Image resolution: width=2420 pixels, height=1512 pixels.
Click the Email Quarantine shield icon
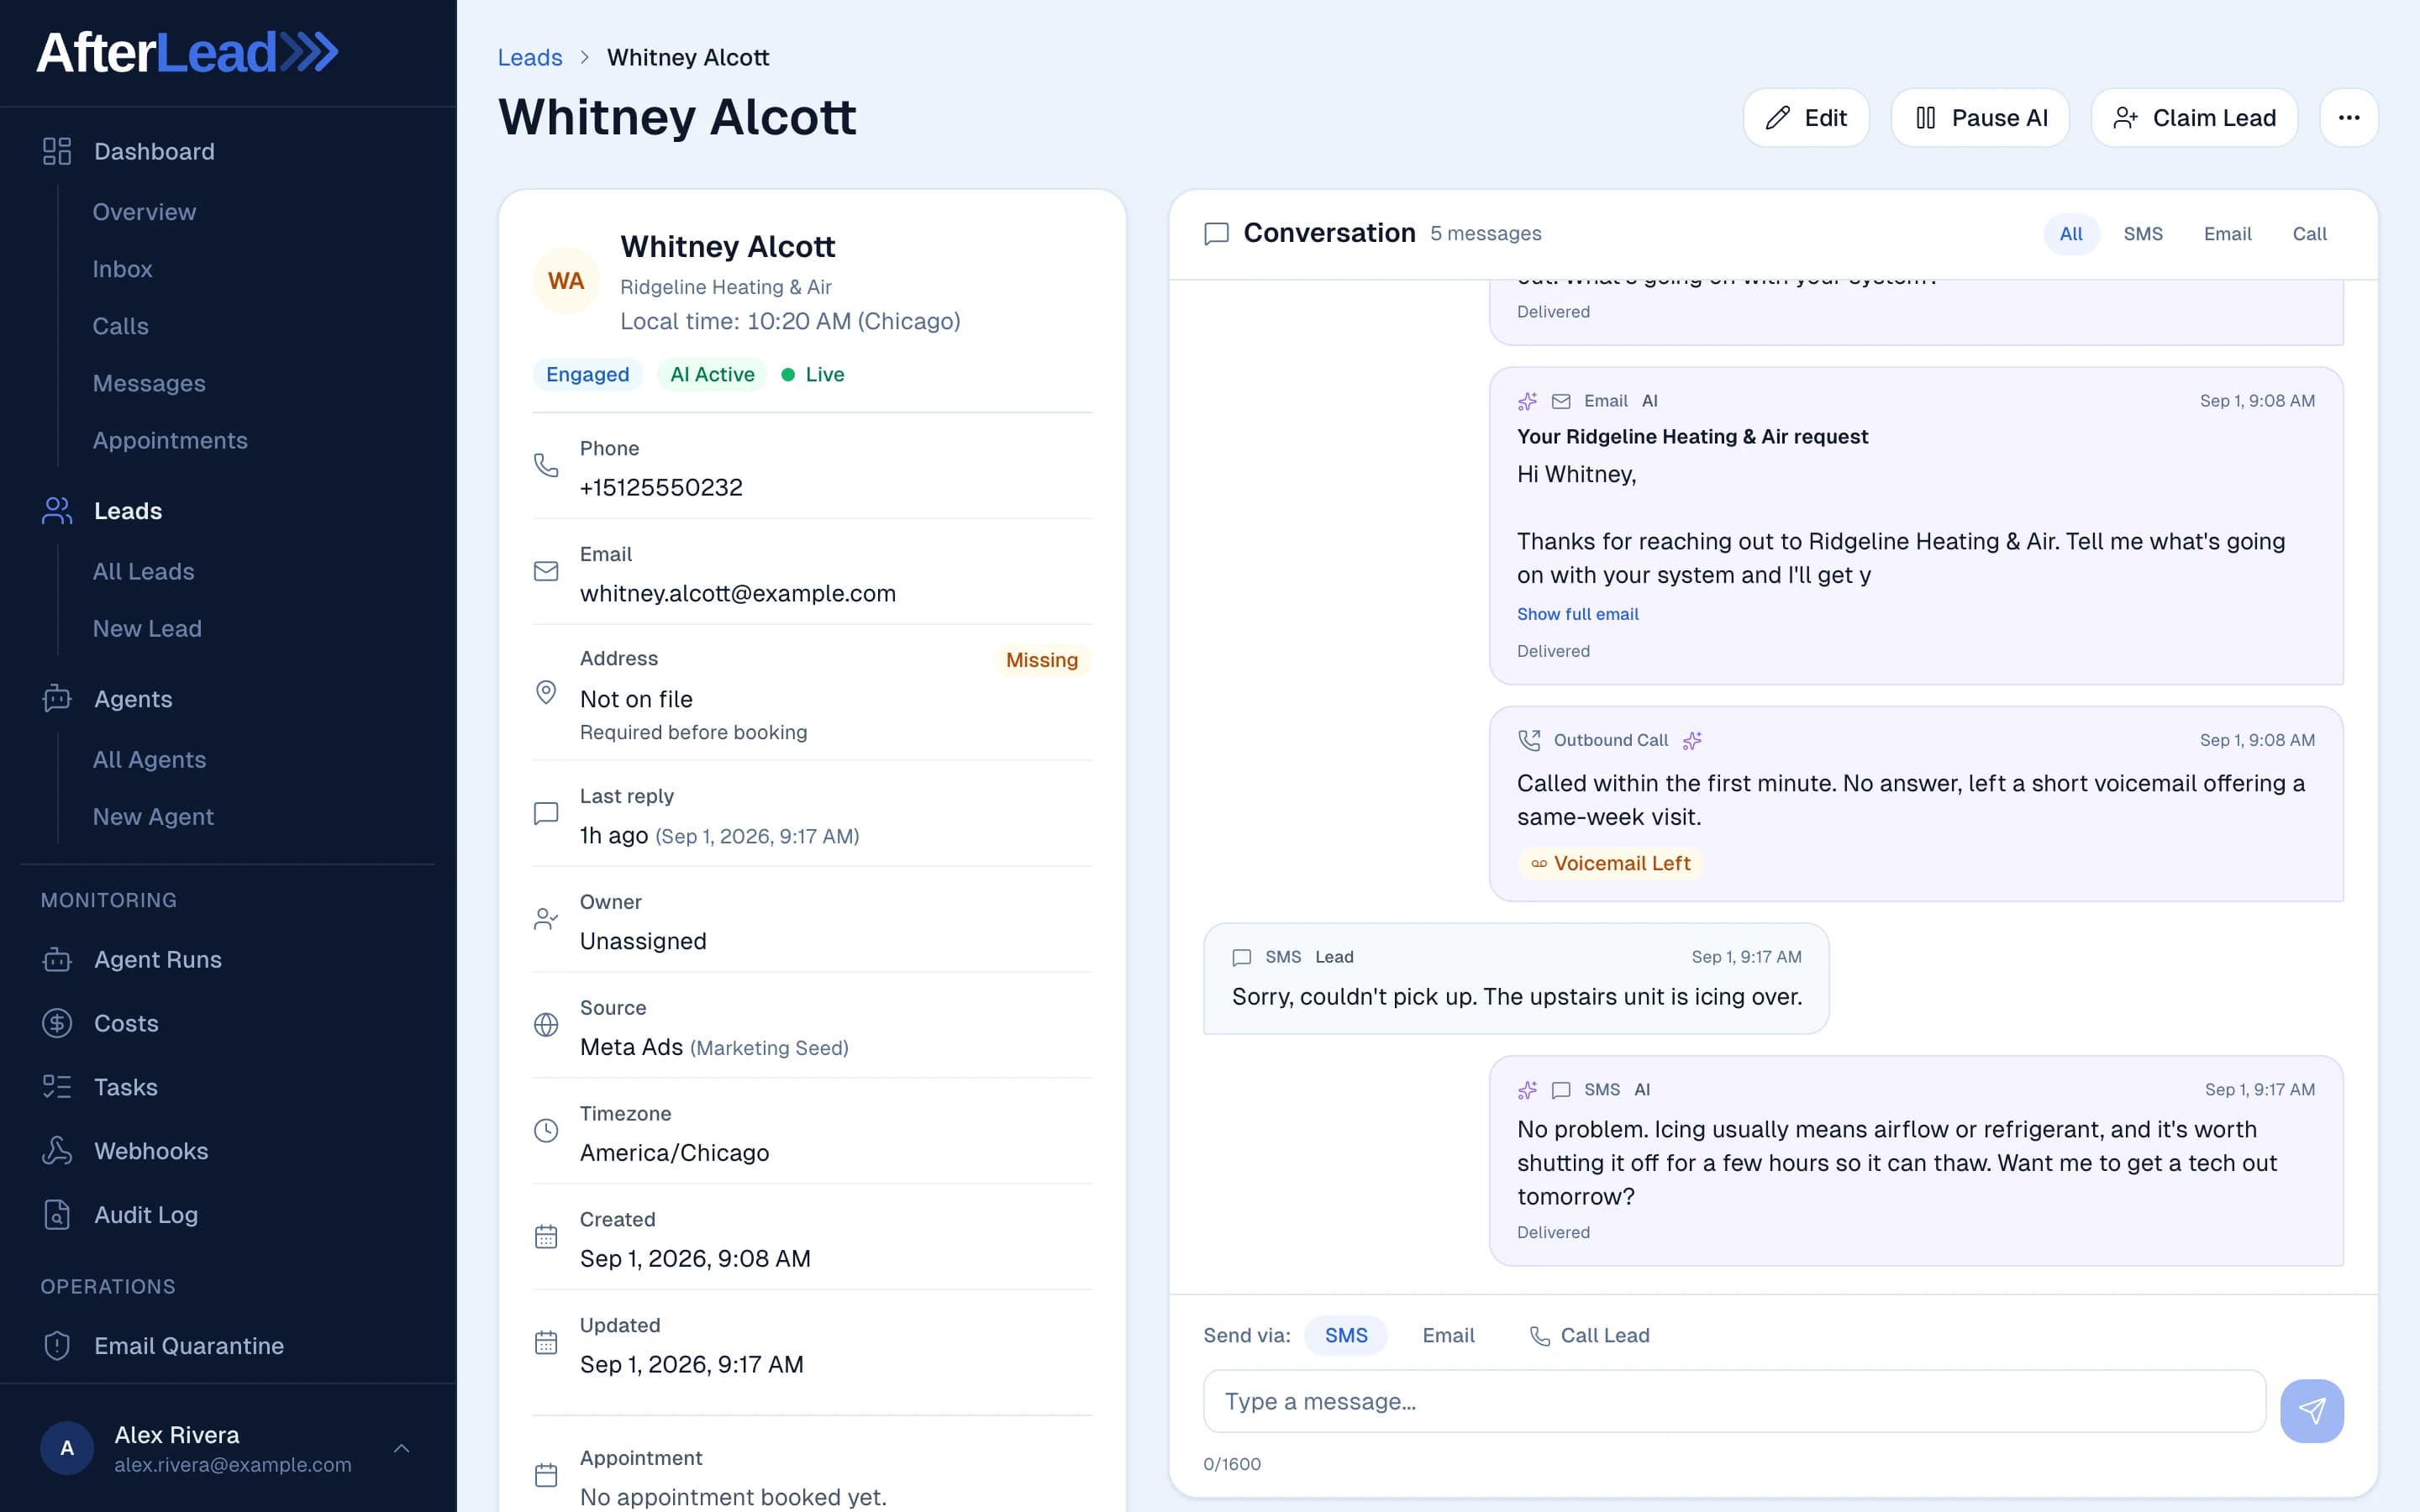point(57,1345)
